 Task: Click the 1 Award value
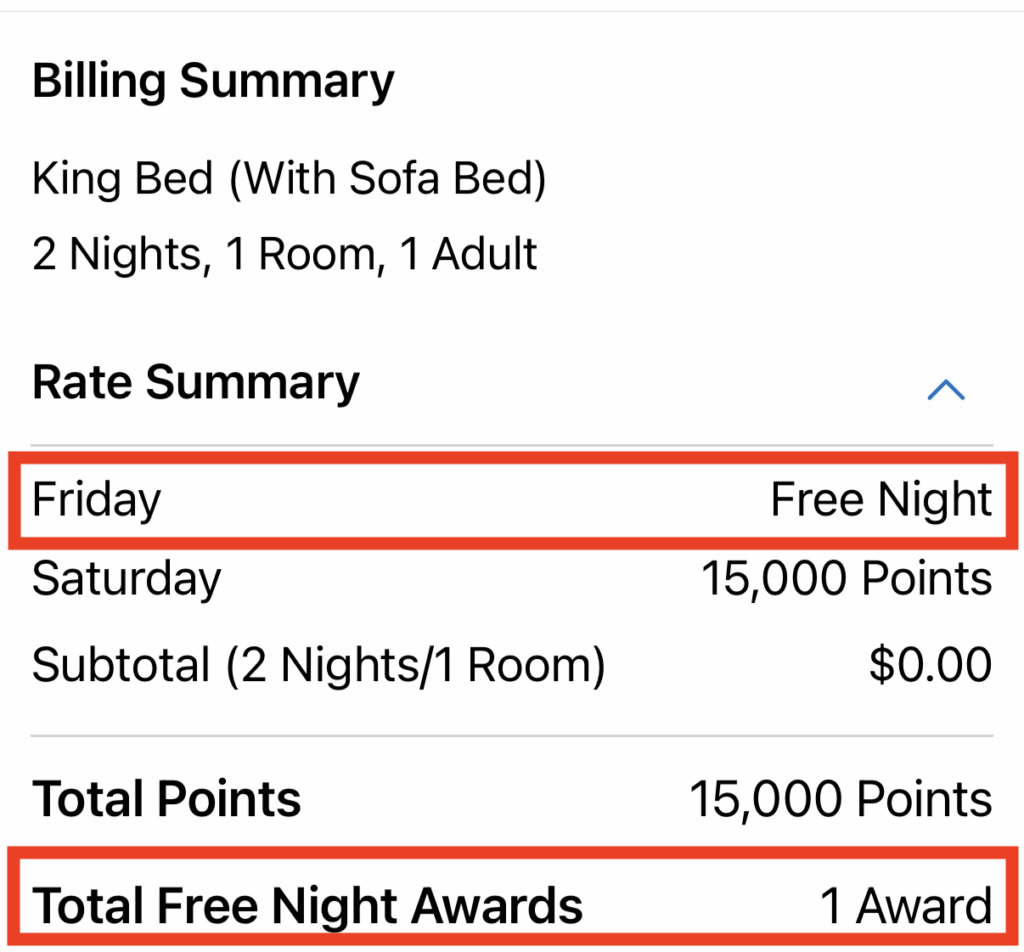coord(906,906)
